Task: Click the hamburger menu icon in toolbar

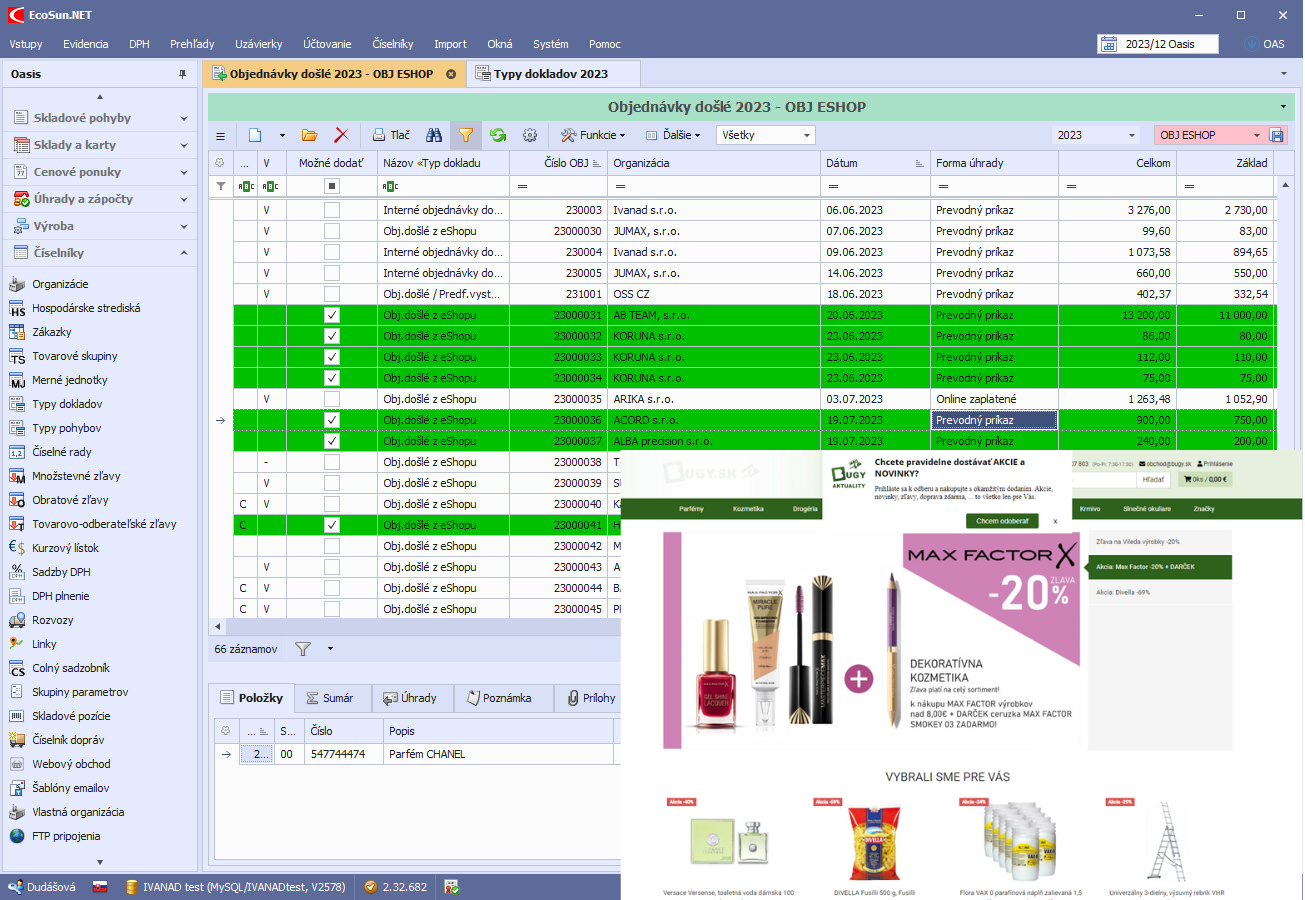Action: tap(220, 135)
